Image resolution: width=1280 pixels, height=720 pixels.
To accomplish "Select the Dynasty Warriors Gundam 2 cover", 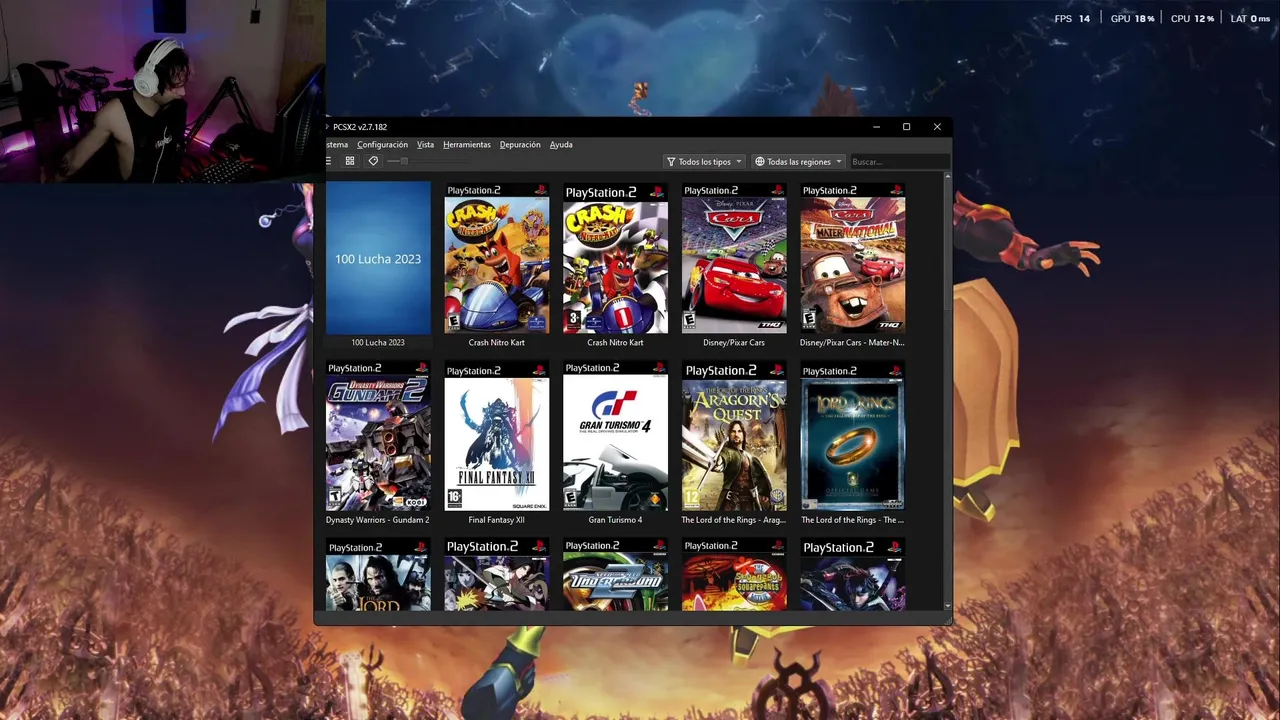I will [x=378, y=436].
